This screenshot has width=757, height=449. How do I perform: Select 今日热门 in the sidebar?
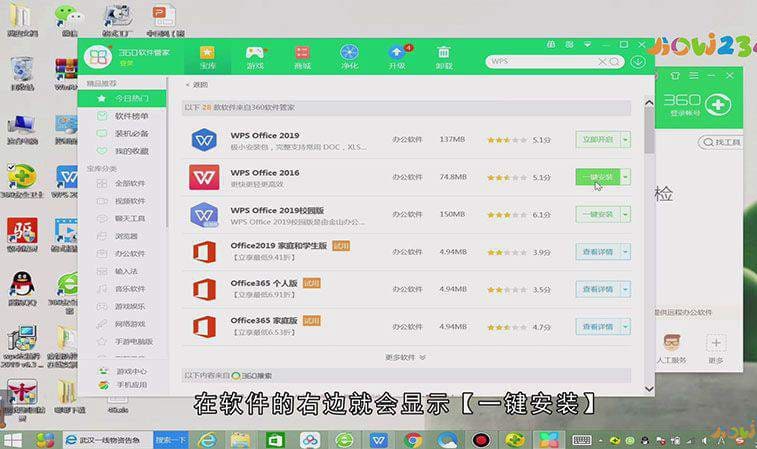pyautogui.click(x=122, y=98)
